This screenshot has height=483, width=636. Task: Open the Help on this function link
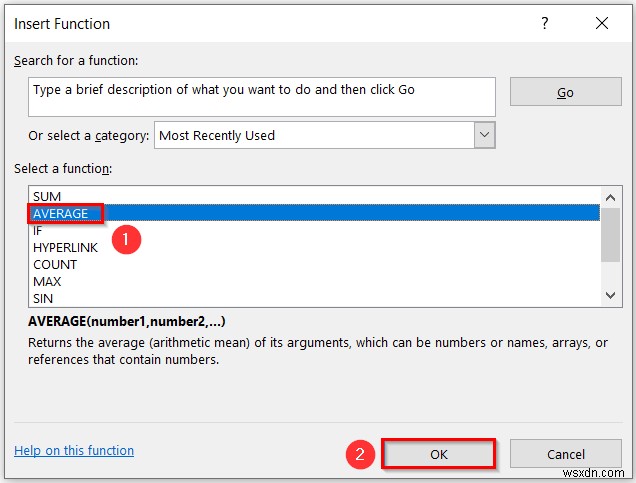[x=74, y=451]
